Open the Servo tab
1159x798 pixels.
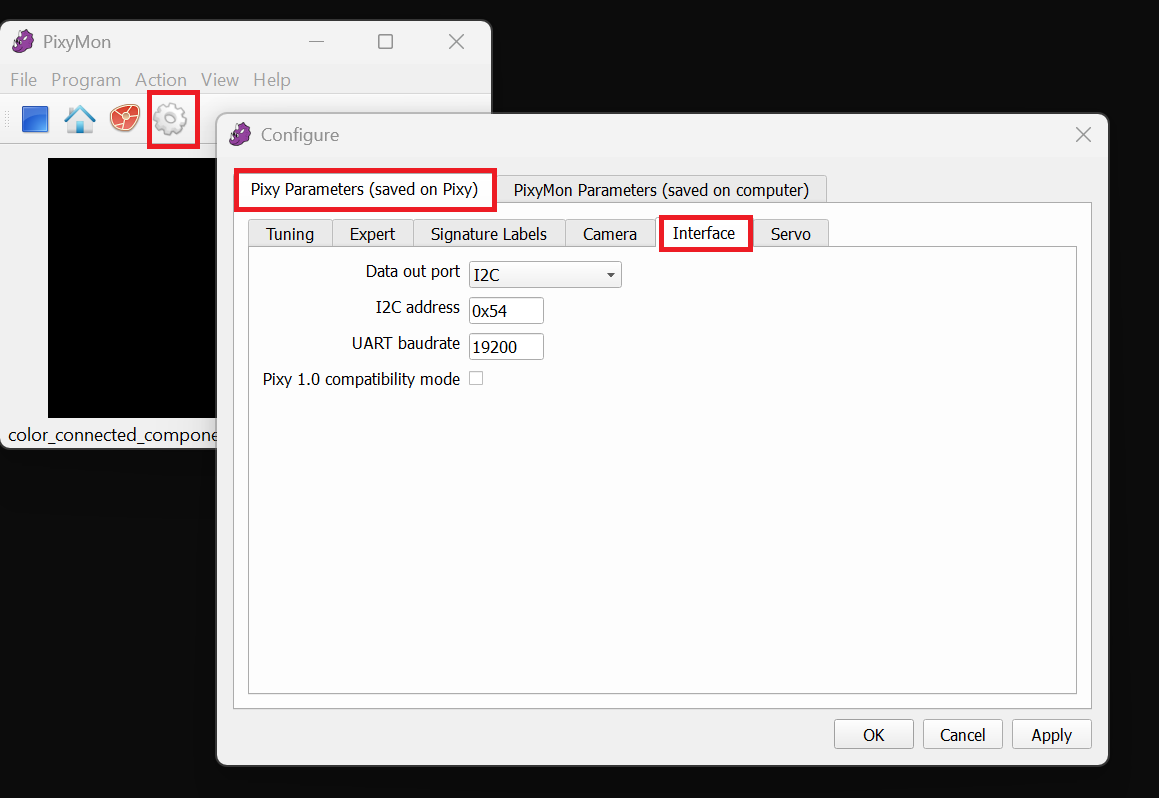[790, 234]
